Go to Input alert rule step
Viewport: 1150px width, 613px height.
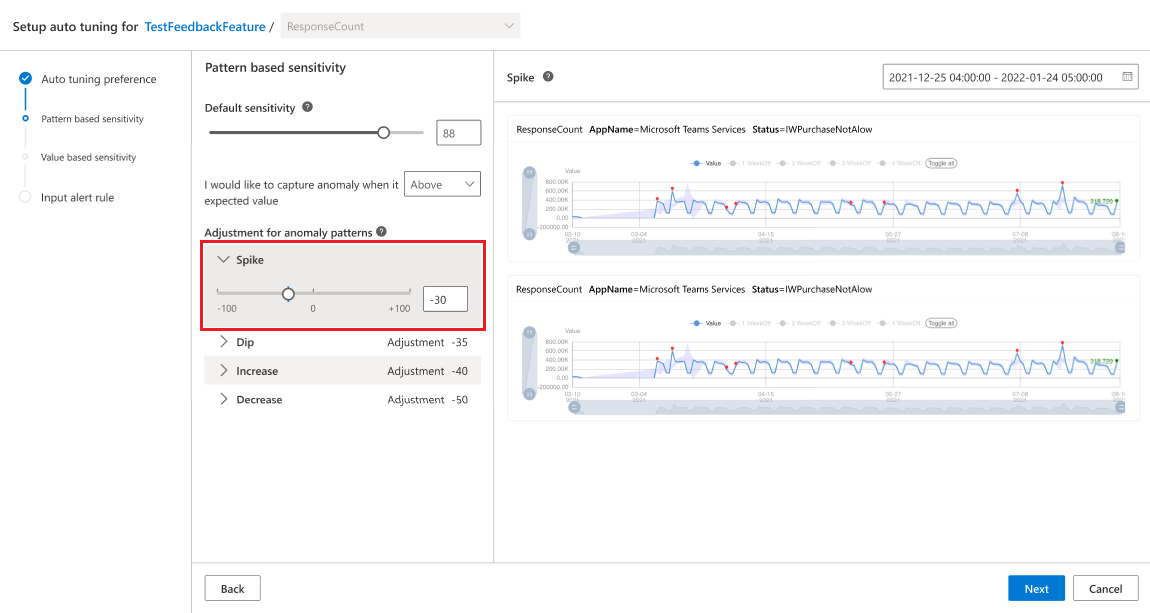78,197
